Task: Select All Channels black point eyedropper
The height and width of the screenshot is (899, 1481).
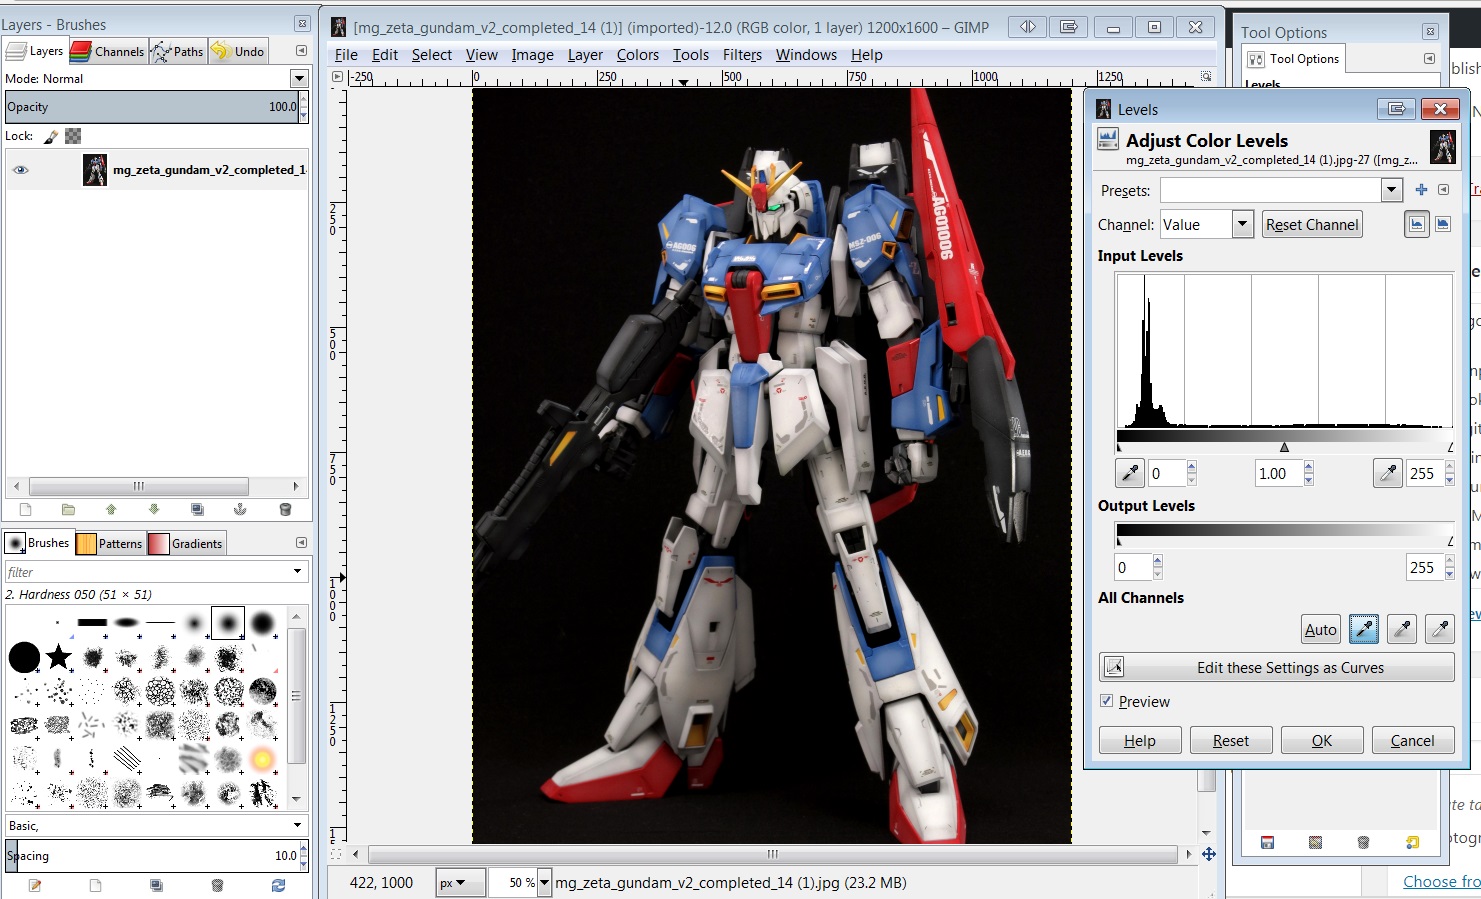Action: point(1364,629)
